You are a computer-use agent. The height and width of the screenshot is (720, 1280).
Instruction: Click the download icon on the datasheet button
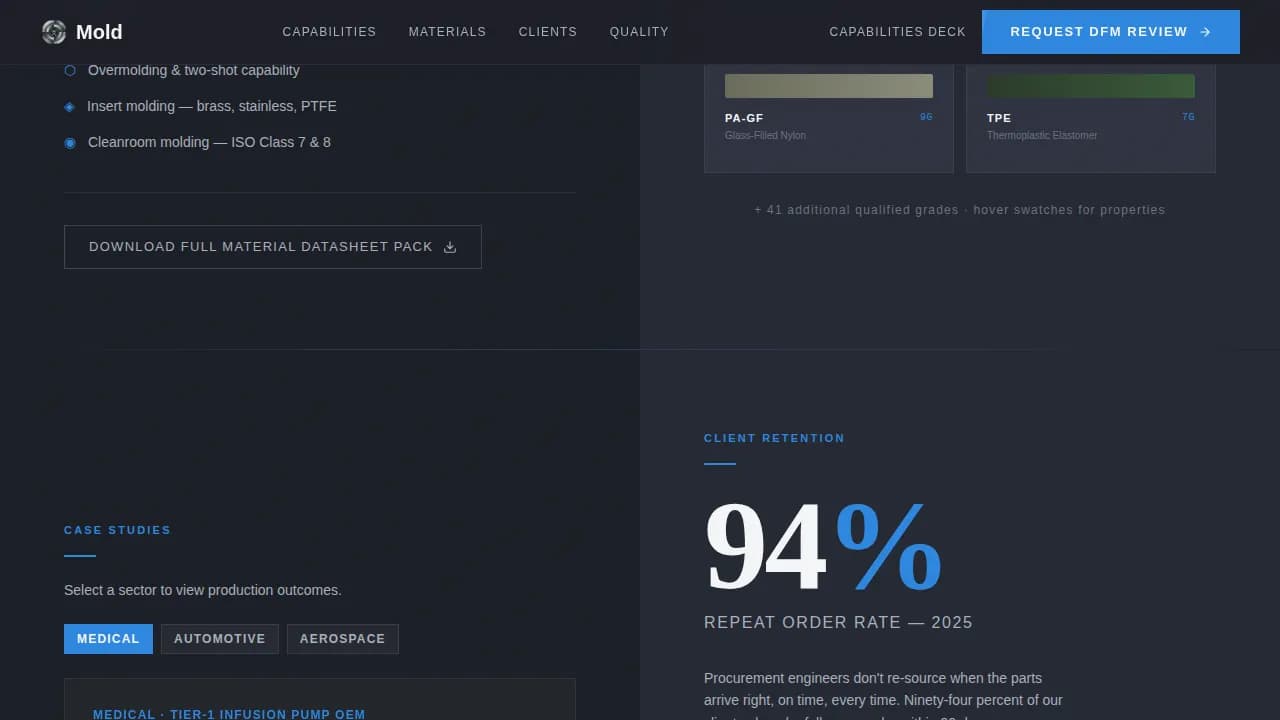(x=450, y=246)
